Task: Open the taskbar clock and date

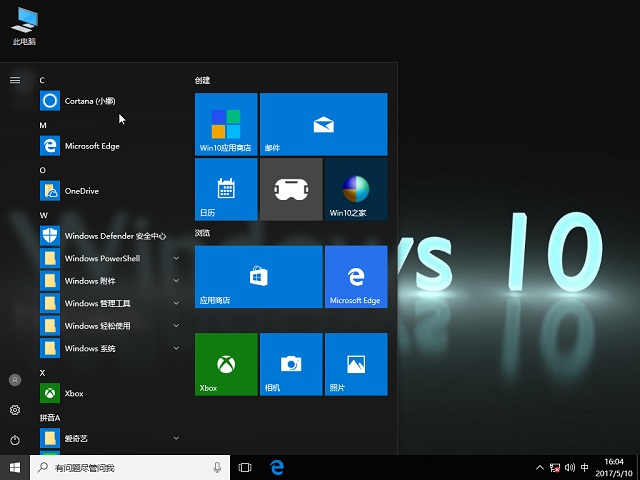Action: point(614,467)
